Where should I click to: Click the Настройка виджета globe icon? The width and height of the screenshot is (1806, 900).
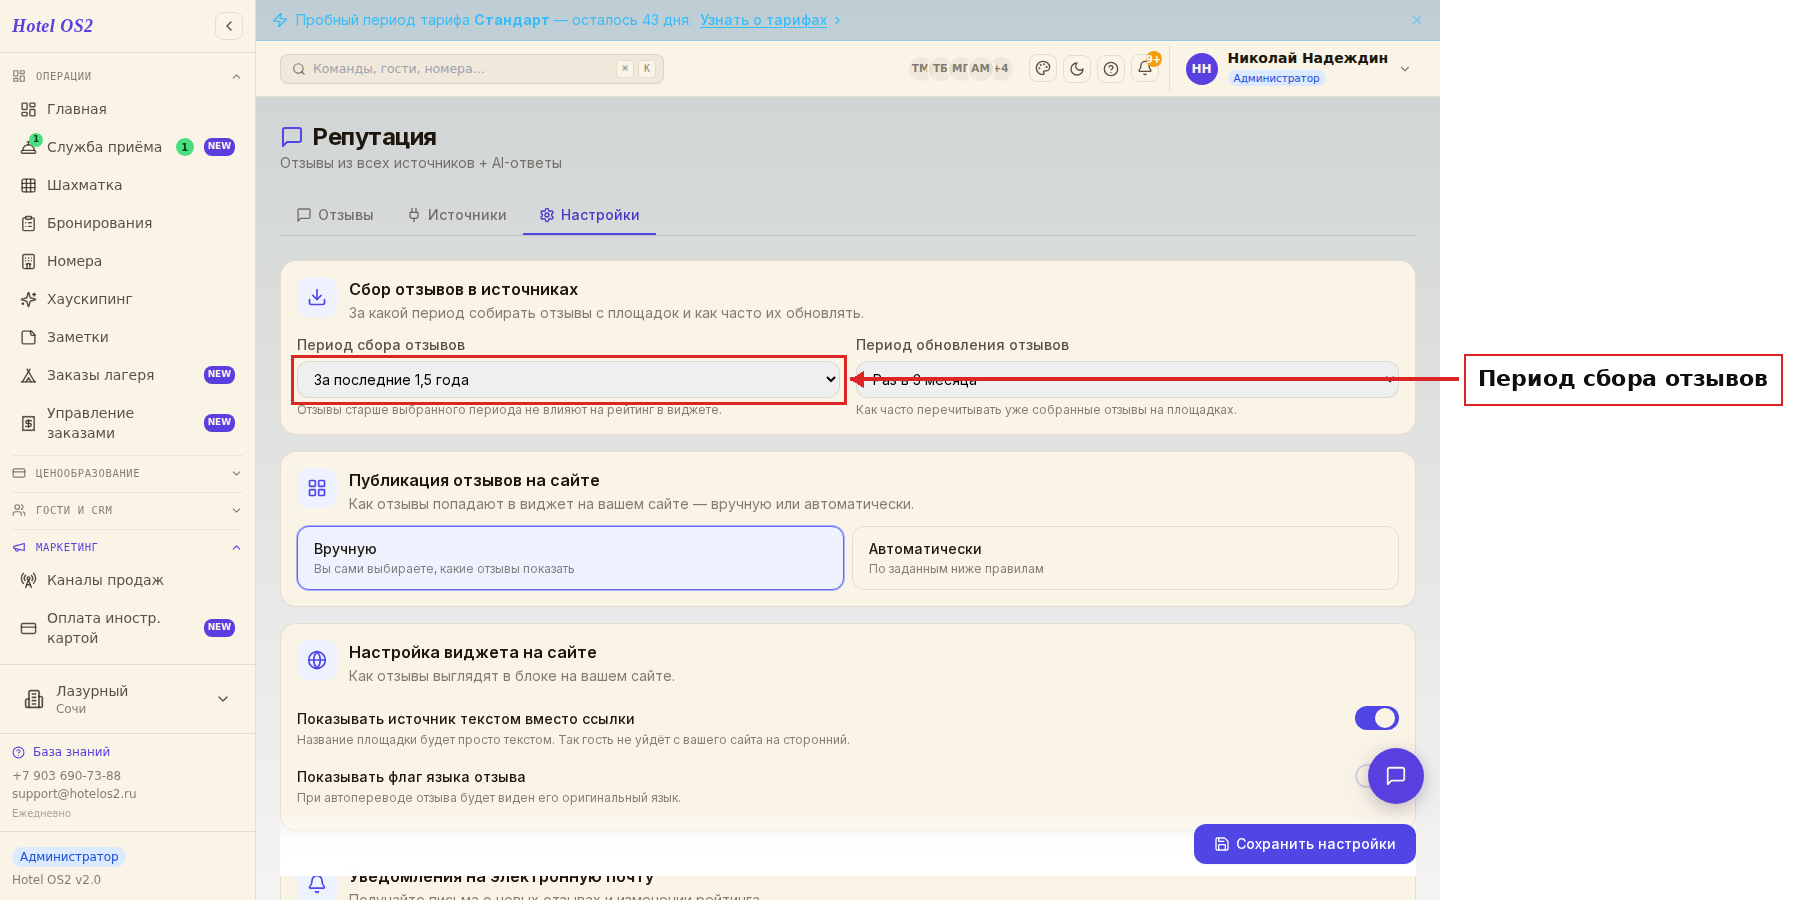tap(317, 660)
